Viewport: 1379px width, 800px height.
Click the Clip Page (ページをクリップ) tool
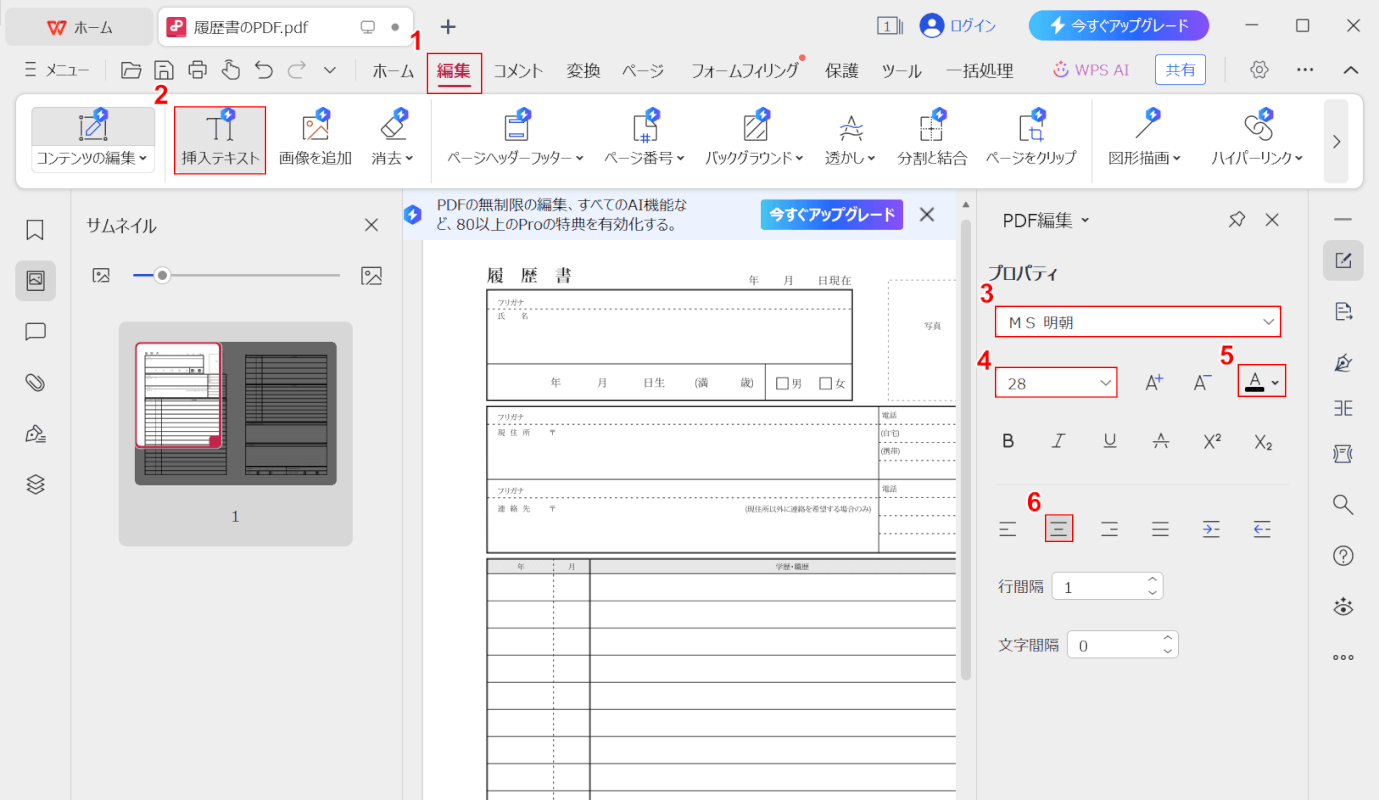coord(1031,140)
